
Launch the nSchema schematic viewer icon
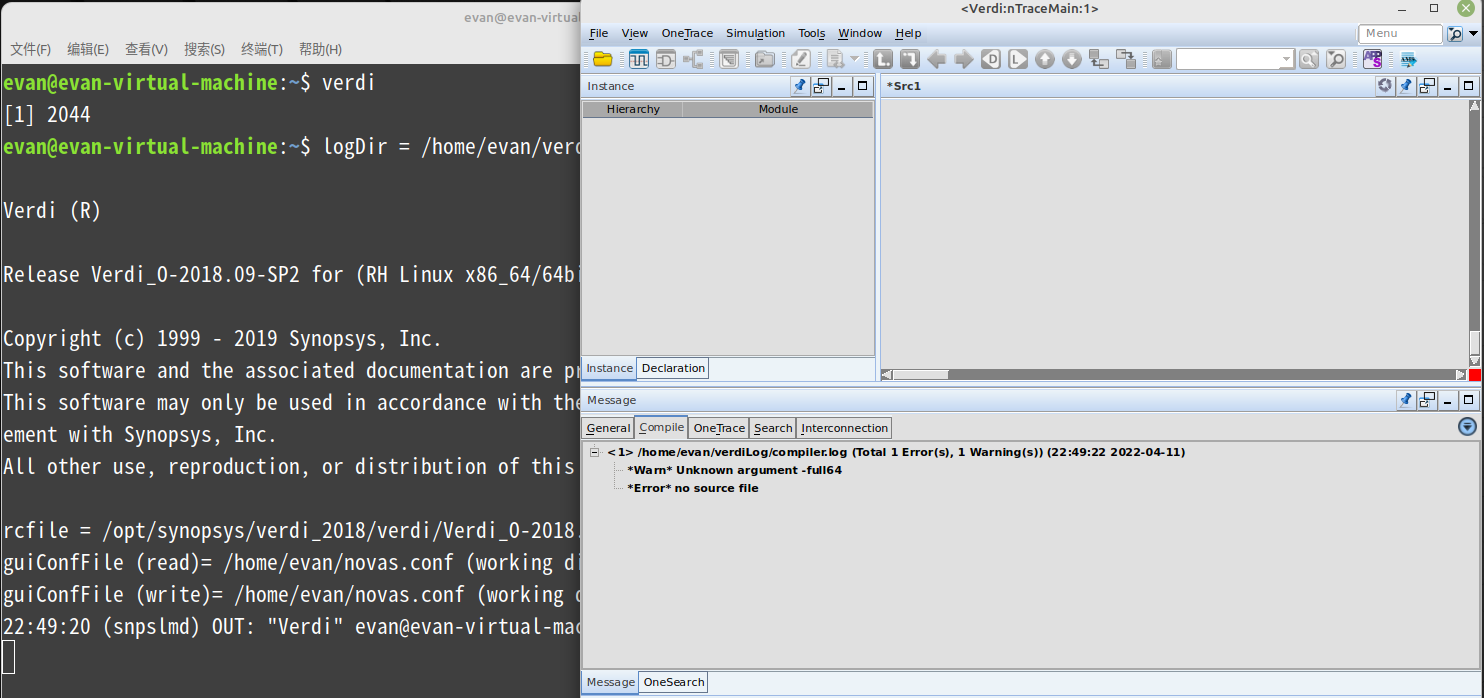(665, 59)
